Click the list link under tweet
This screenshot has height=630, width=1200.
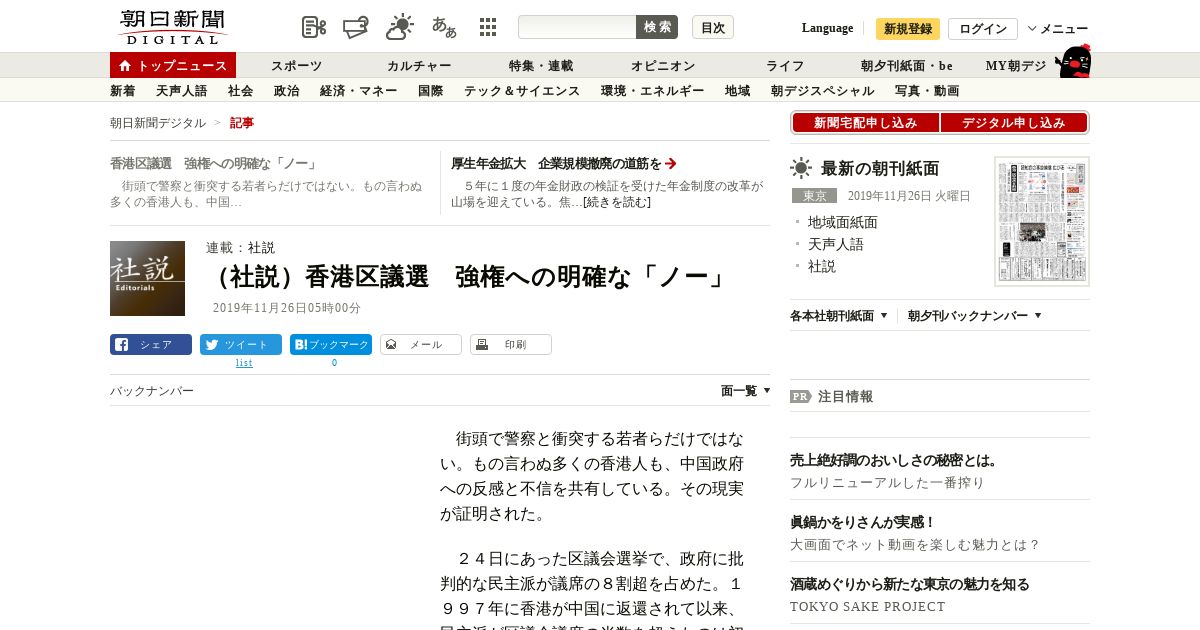pyautogui.click(x=244, y=363)
